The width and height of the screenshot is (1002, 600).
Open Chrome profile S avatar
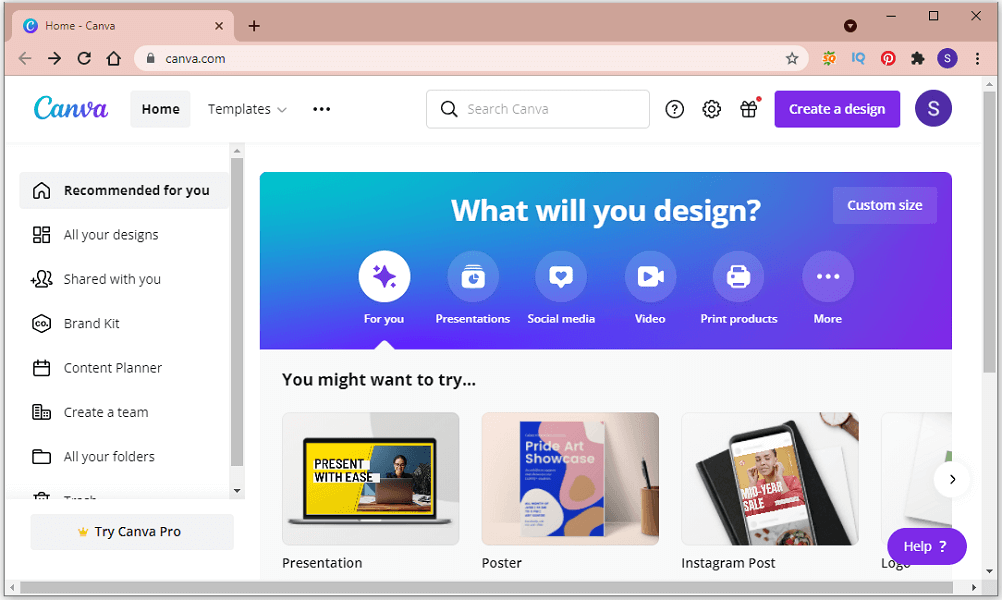tap(947, 59)
